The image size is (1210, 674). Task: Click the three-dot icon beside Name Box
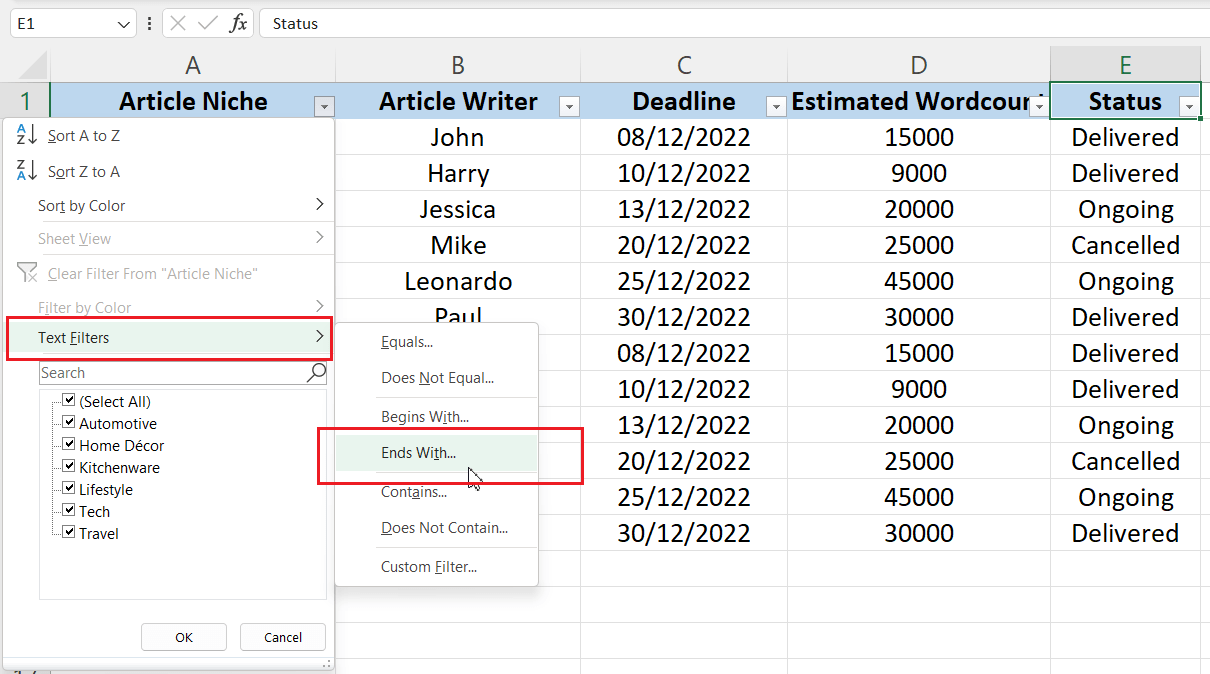point(147,22)
